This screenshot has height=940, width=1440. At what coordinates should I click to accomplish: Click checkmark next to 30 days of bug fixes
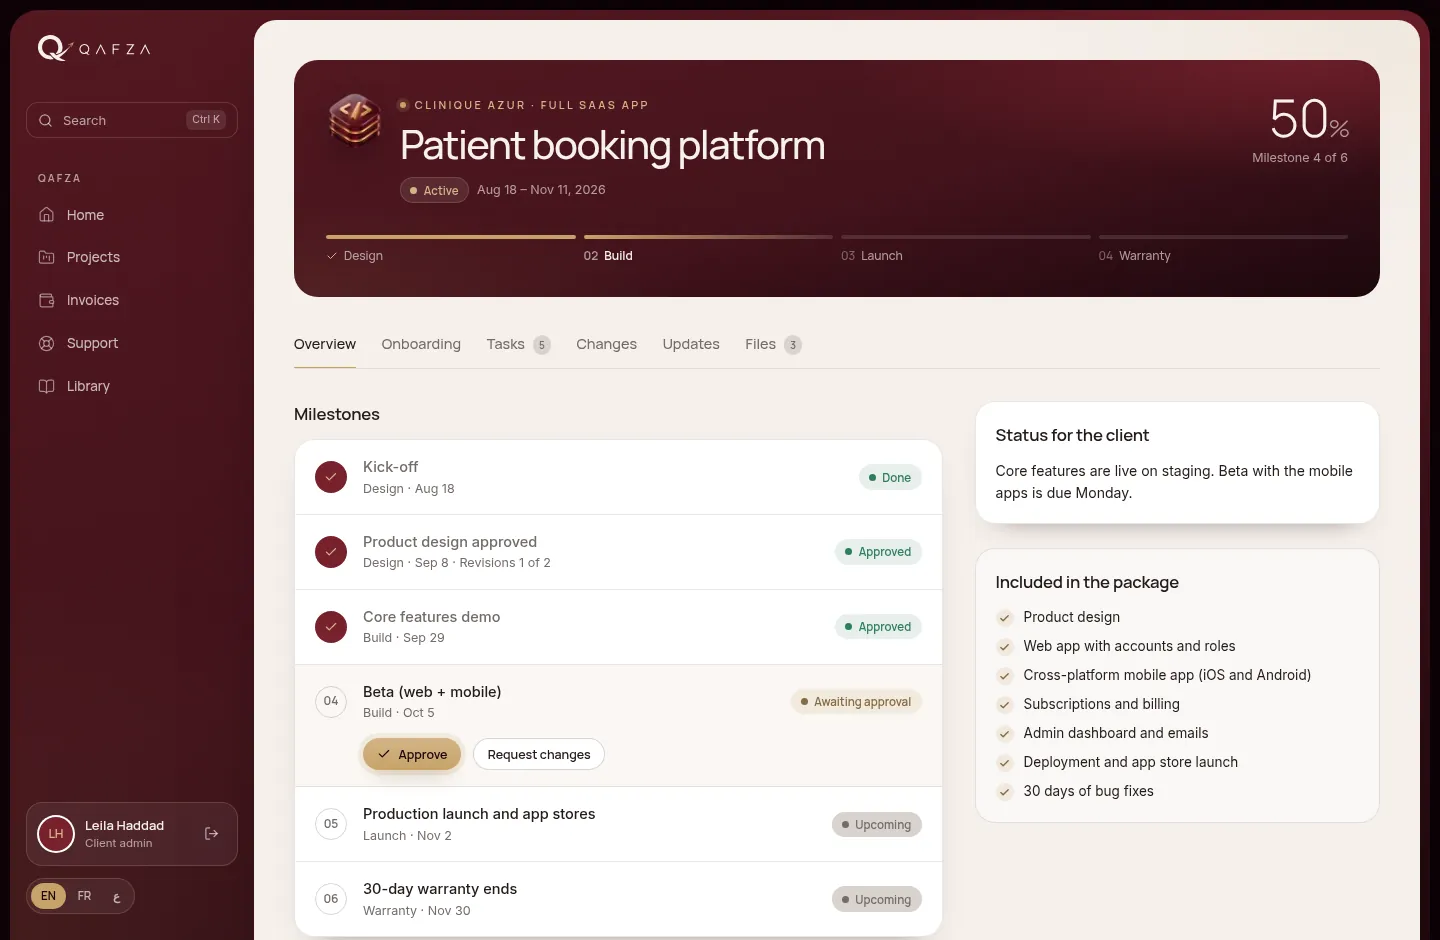(1005, 792)
